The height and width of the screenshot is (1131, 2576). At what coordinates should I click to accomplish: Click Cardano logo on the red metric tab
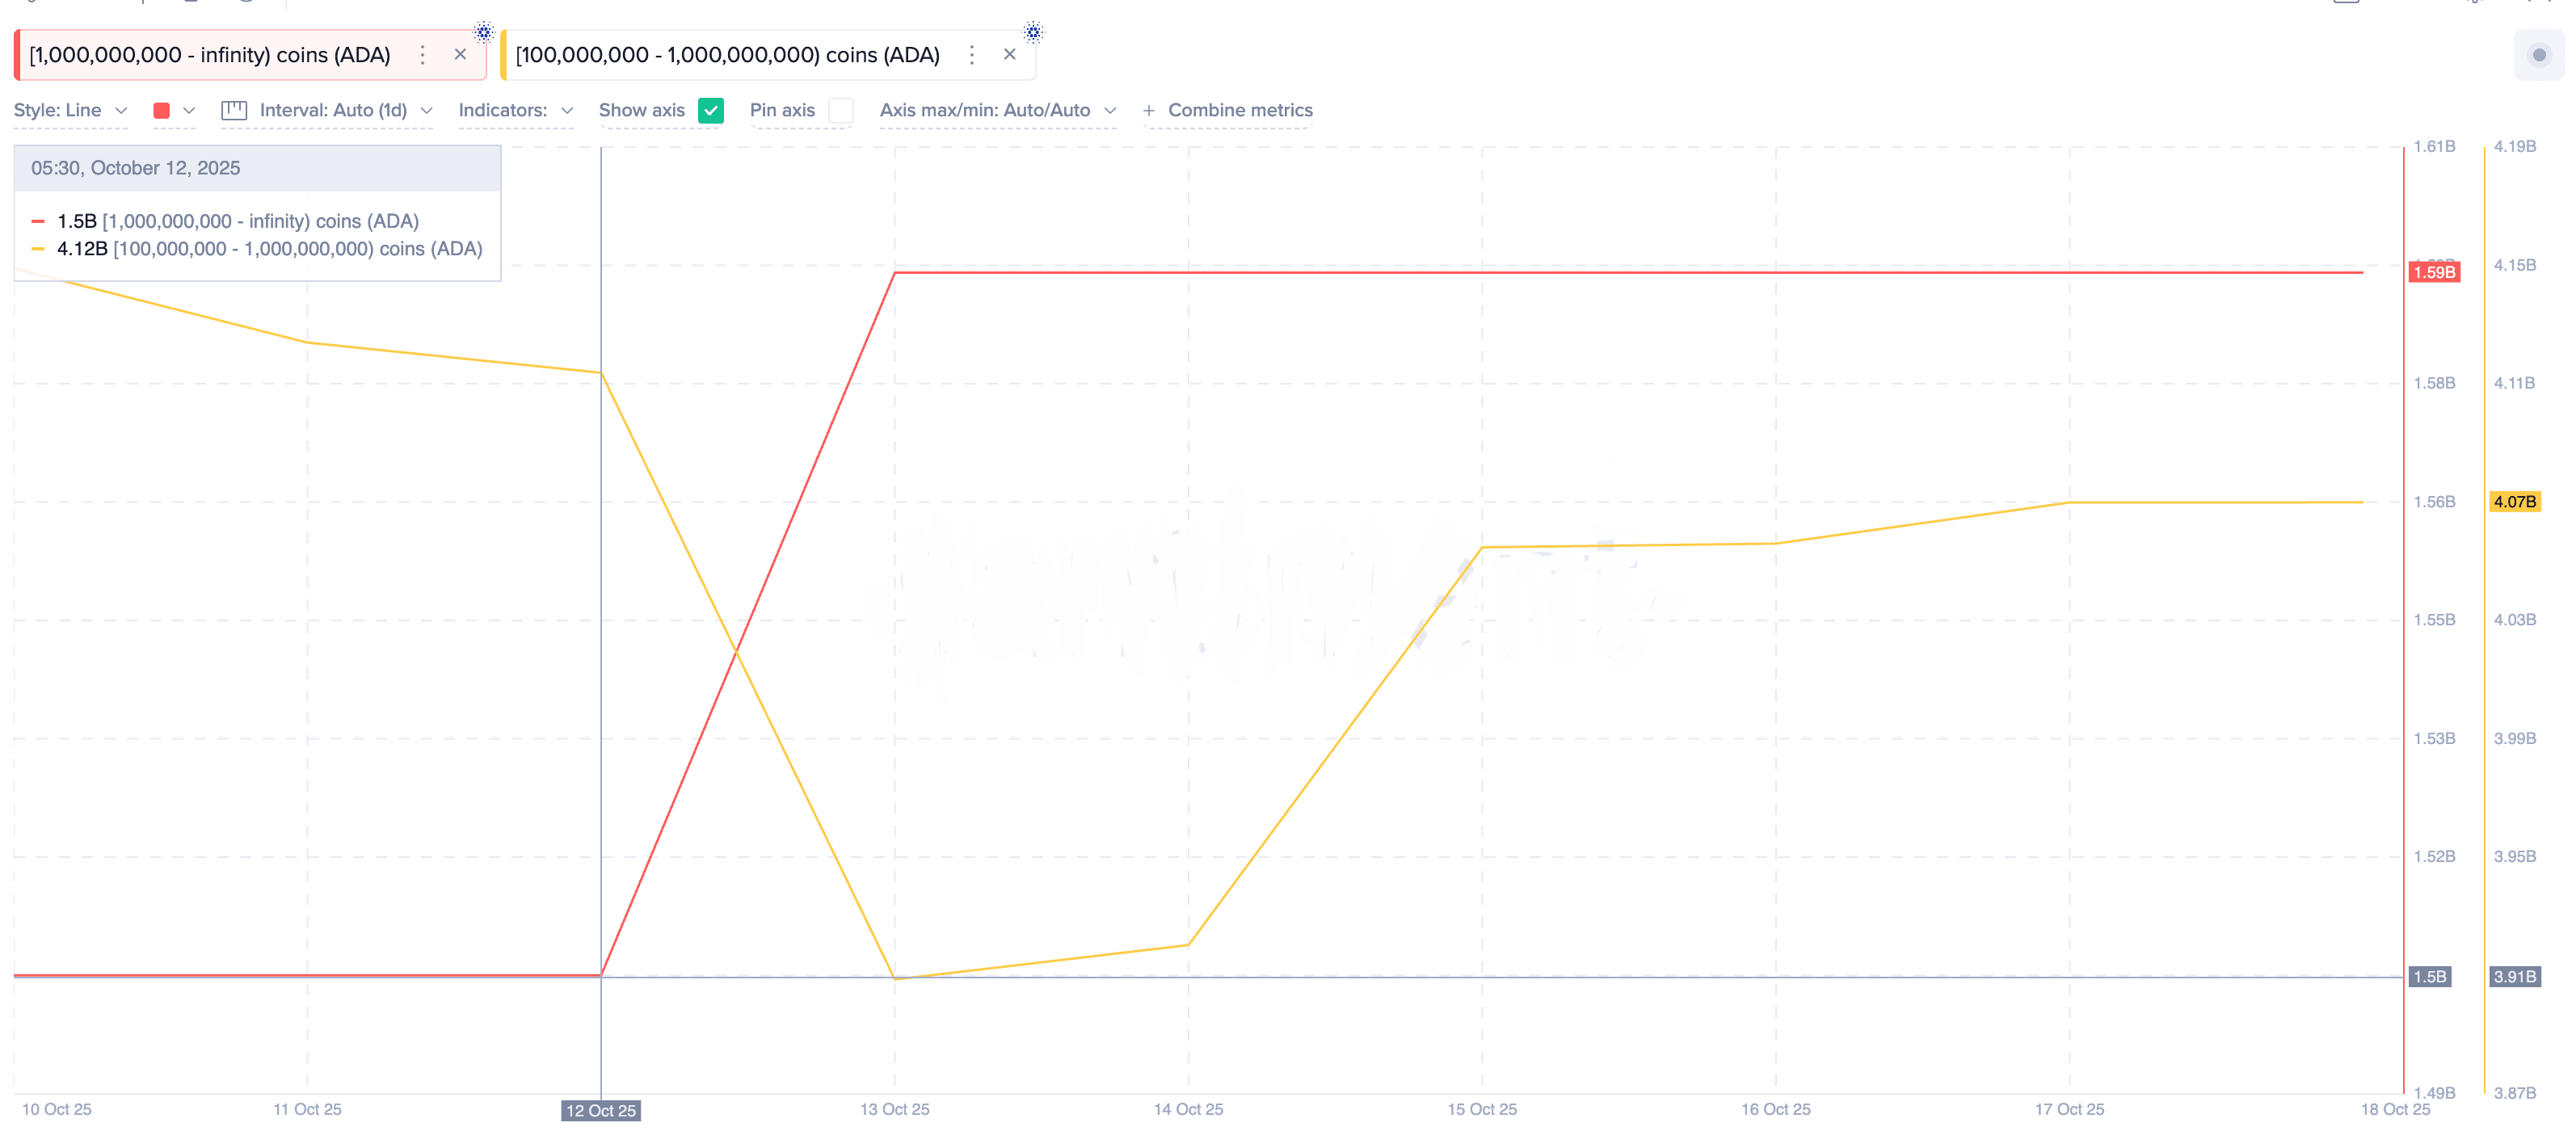pos(483,32)
